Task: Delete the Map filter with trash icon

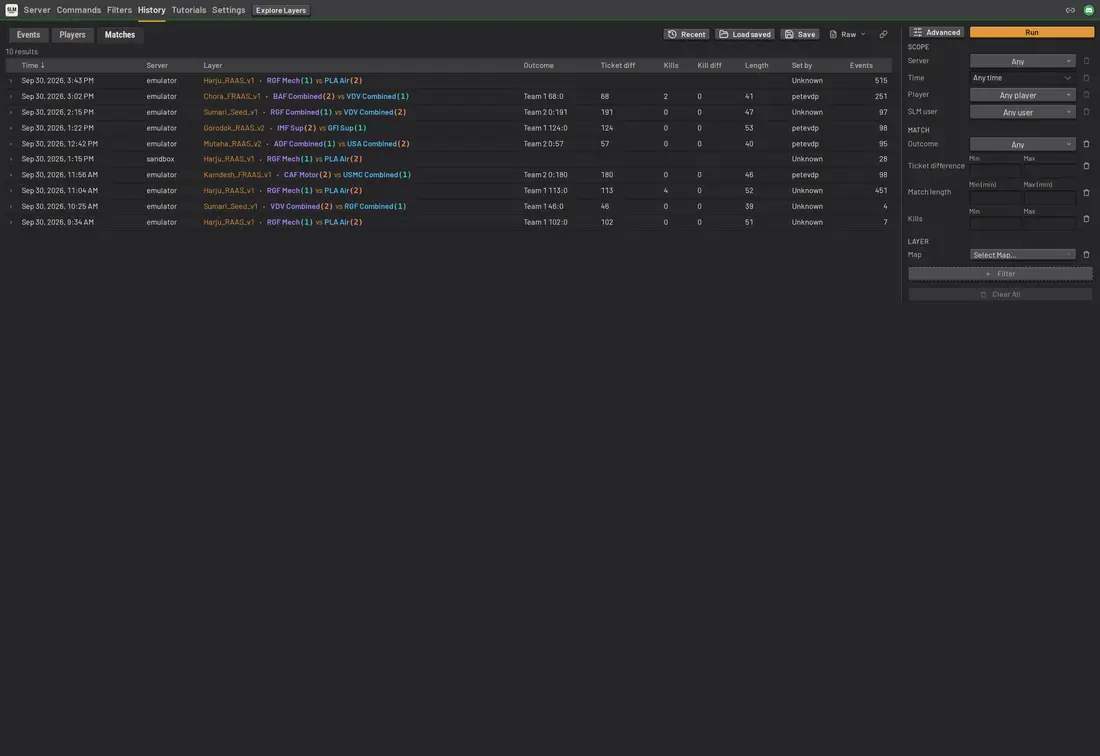Action: coord(1086,255)
